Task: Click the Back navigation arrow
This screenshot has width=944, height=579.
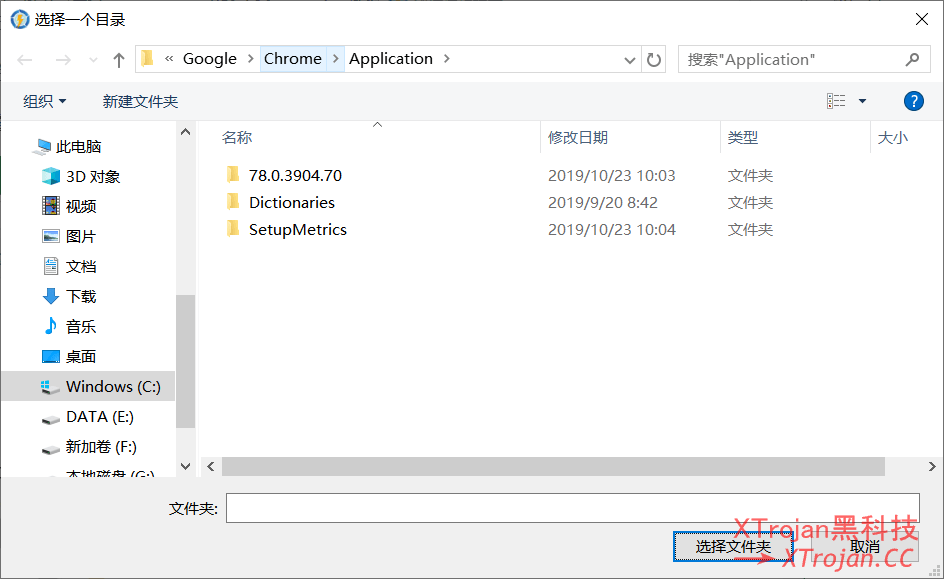Action: point(25,60)
